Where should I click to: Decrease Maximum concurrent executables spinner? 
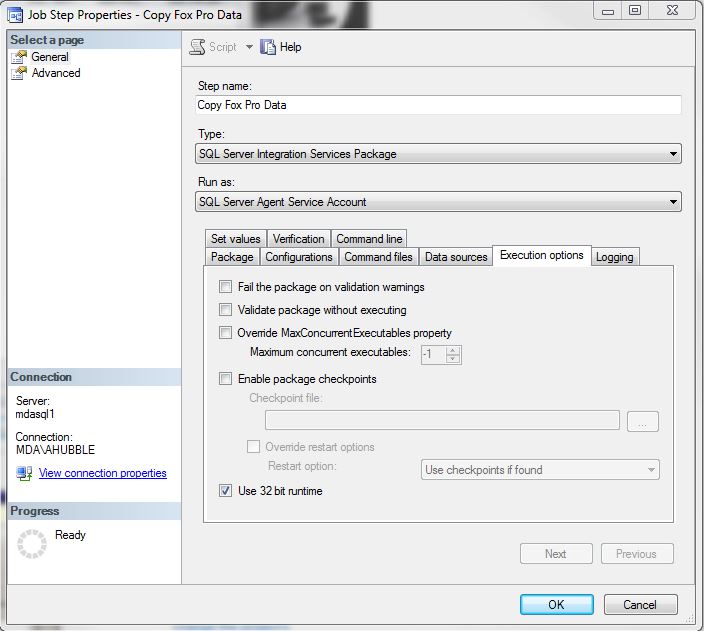(x=453, y=358)
